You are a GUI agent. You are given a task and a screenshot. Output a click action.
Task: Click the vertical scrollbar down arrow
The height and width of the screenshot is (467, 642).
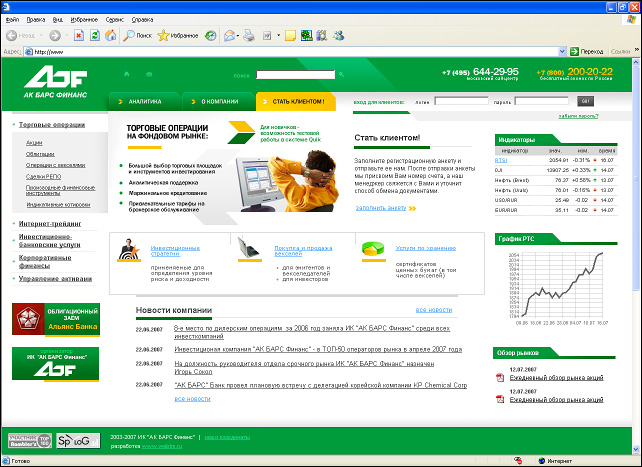click(636, 447)
